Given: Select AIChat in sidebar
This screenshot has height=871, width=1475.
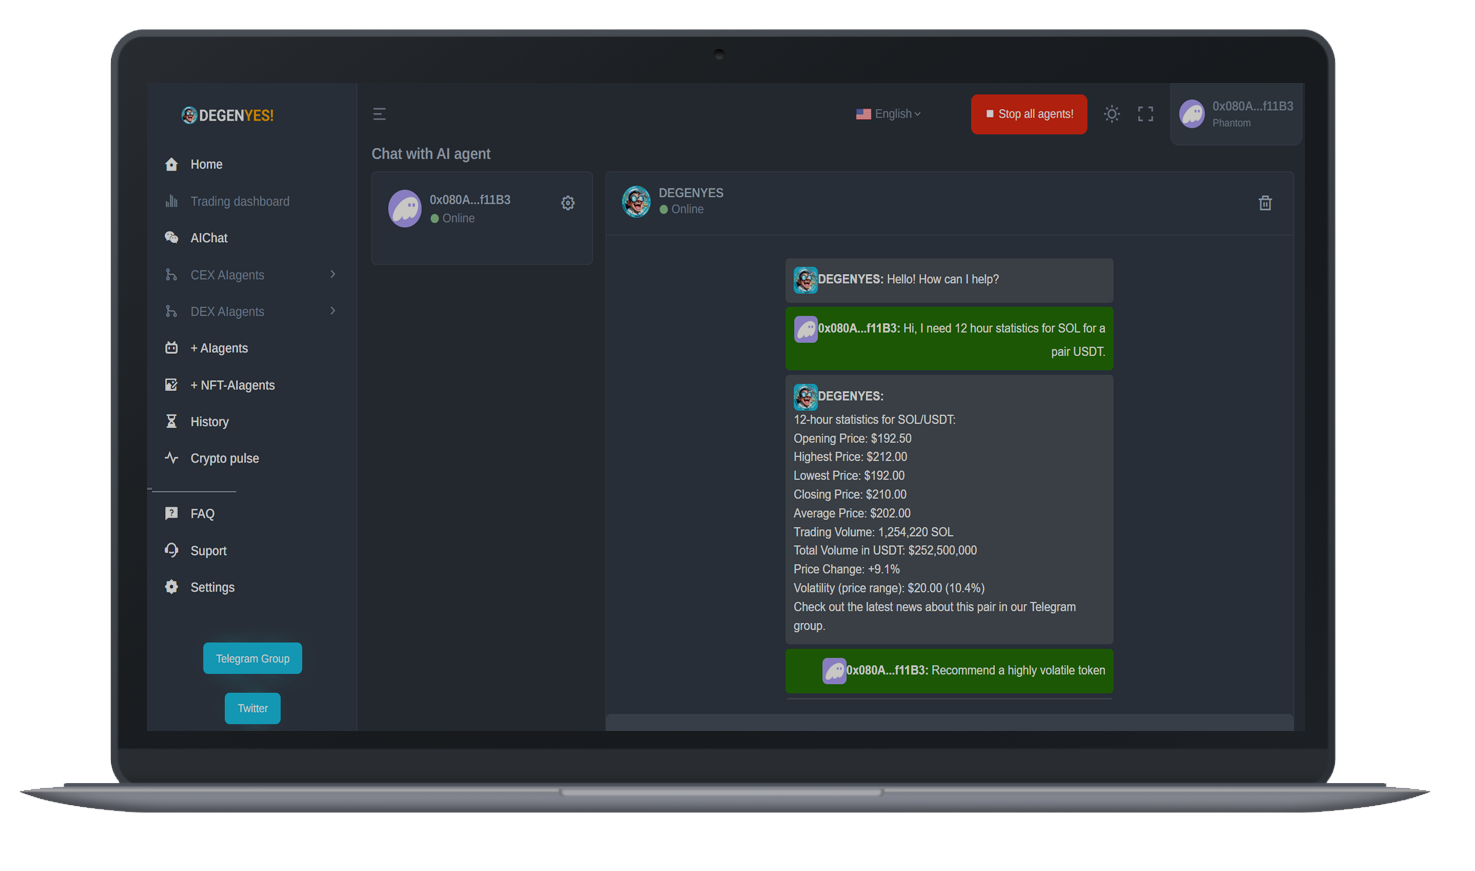Looking at the screenshot, I should click(x=208, y=238).
